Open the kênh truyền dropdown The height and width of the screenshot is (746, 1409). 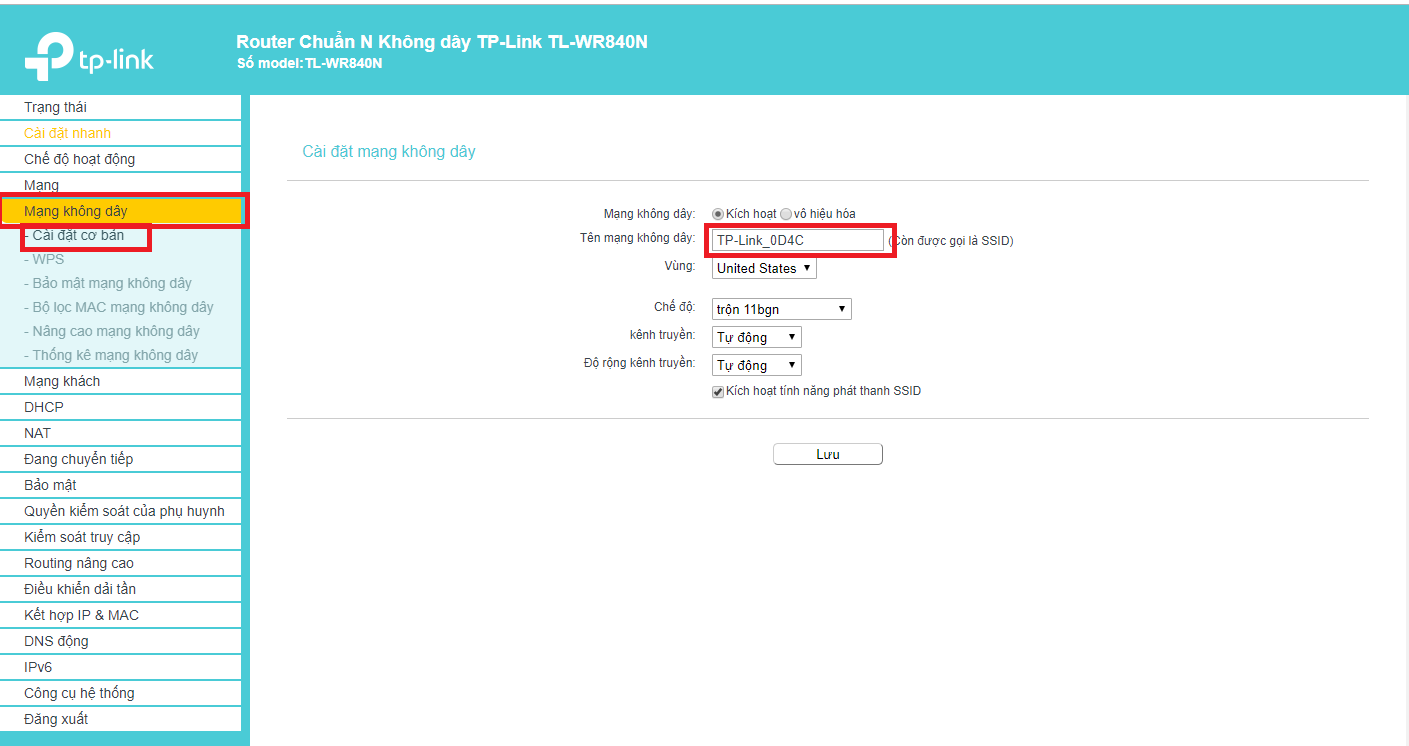757,337
